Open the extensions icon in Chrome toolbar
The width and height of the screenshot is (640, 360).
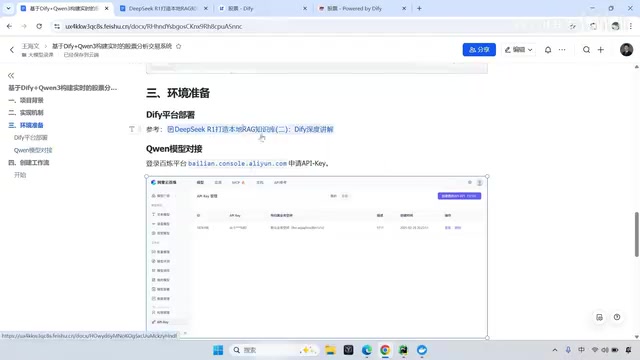click(593, 26)
